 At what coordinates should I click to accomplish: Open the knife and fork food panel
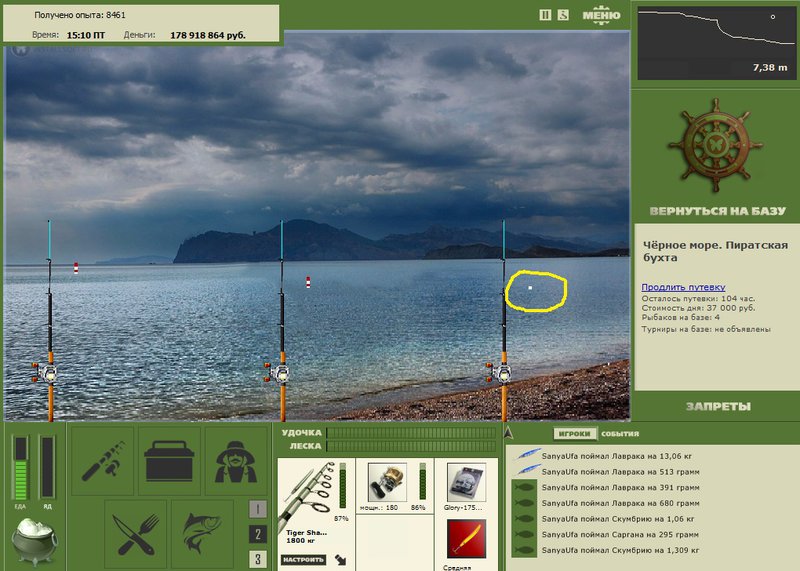[136, 534]
